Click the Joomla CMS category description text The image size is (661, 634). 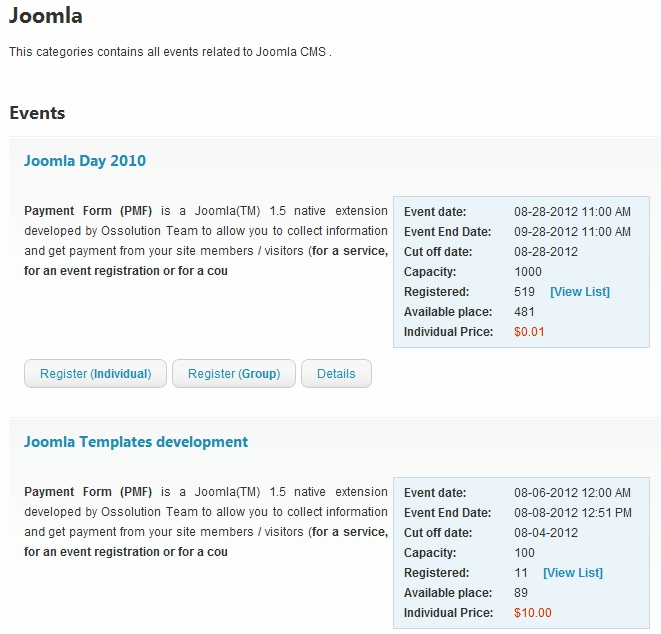tap(170, 52)
